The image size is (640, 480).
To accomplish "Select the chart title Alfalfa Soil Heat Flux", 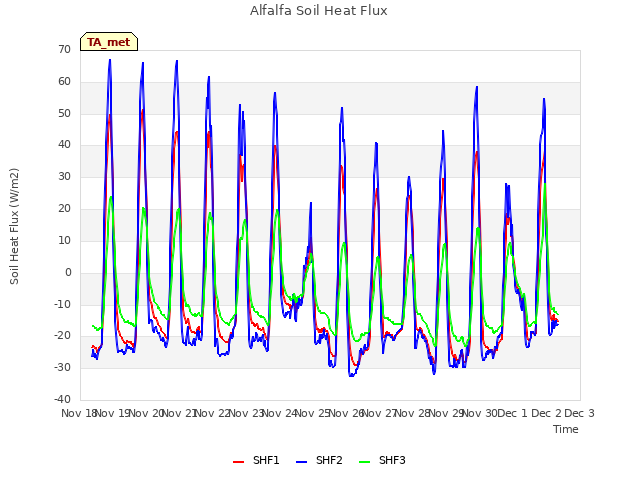I will click(x=319, y=11).
